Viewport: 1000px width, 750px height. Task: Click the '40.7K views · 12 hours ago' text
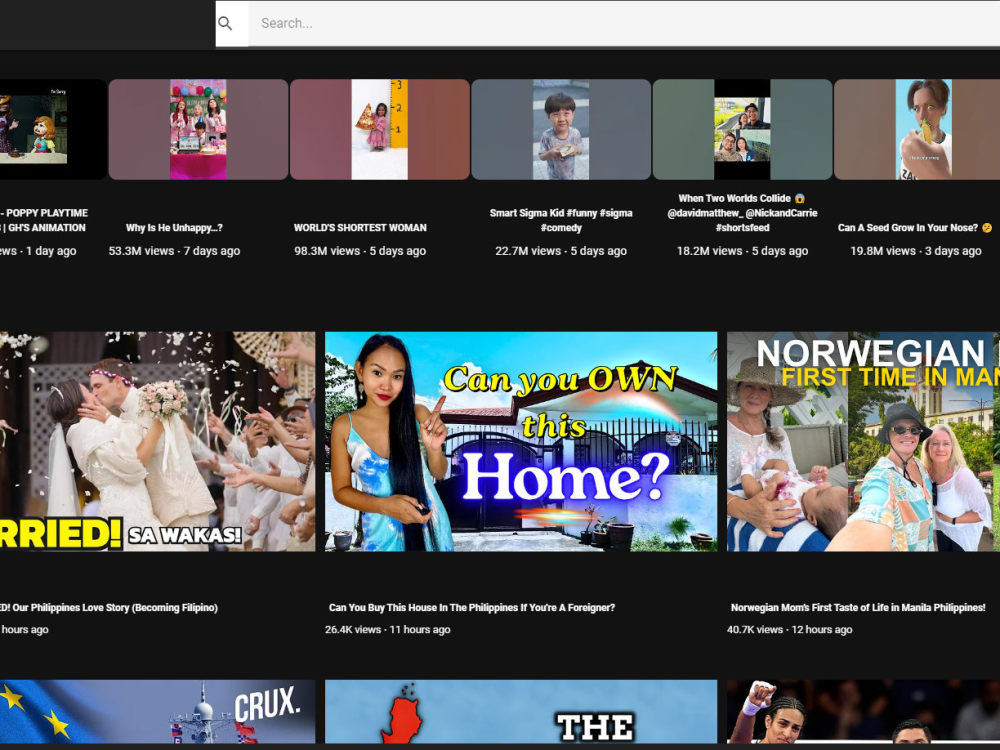coord(790,629)
